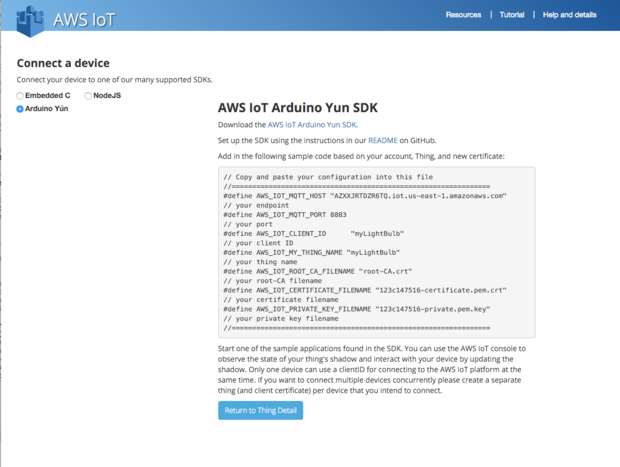This screenshot has width=620, height=467.
Task: Open the Tutorial link in header
Action: pyautogui.click(x=512, y=15)
